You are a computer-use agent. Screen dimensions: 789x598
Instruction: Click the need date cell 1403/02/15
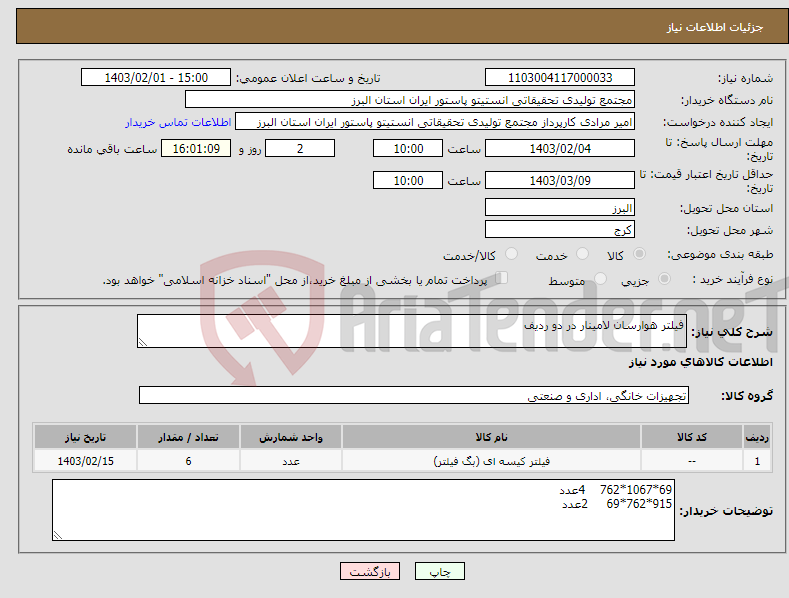86,461
